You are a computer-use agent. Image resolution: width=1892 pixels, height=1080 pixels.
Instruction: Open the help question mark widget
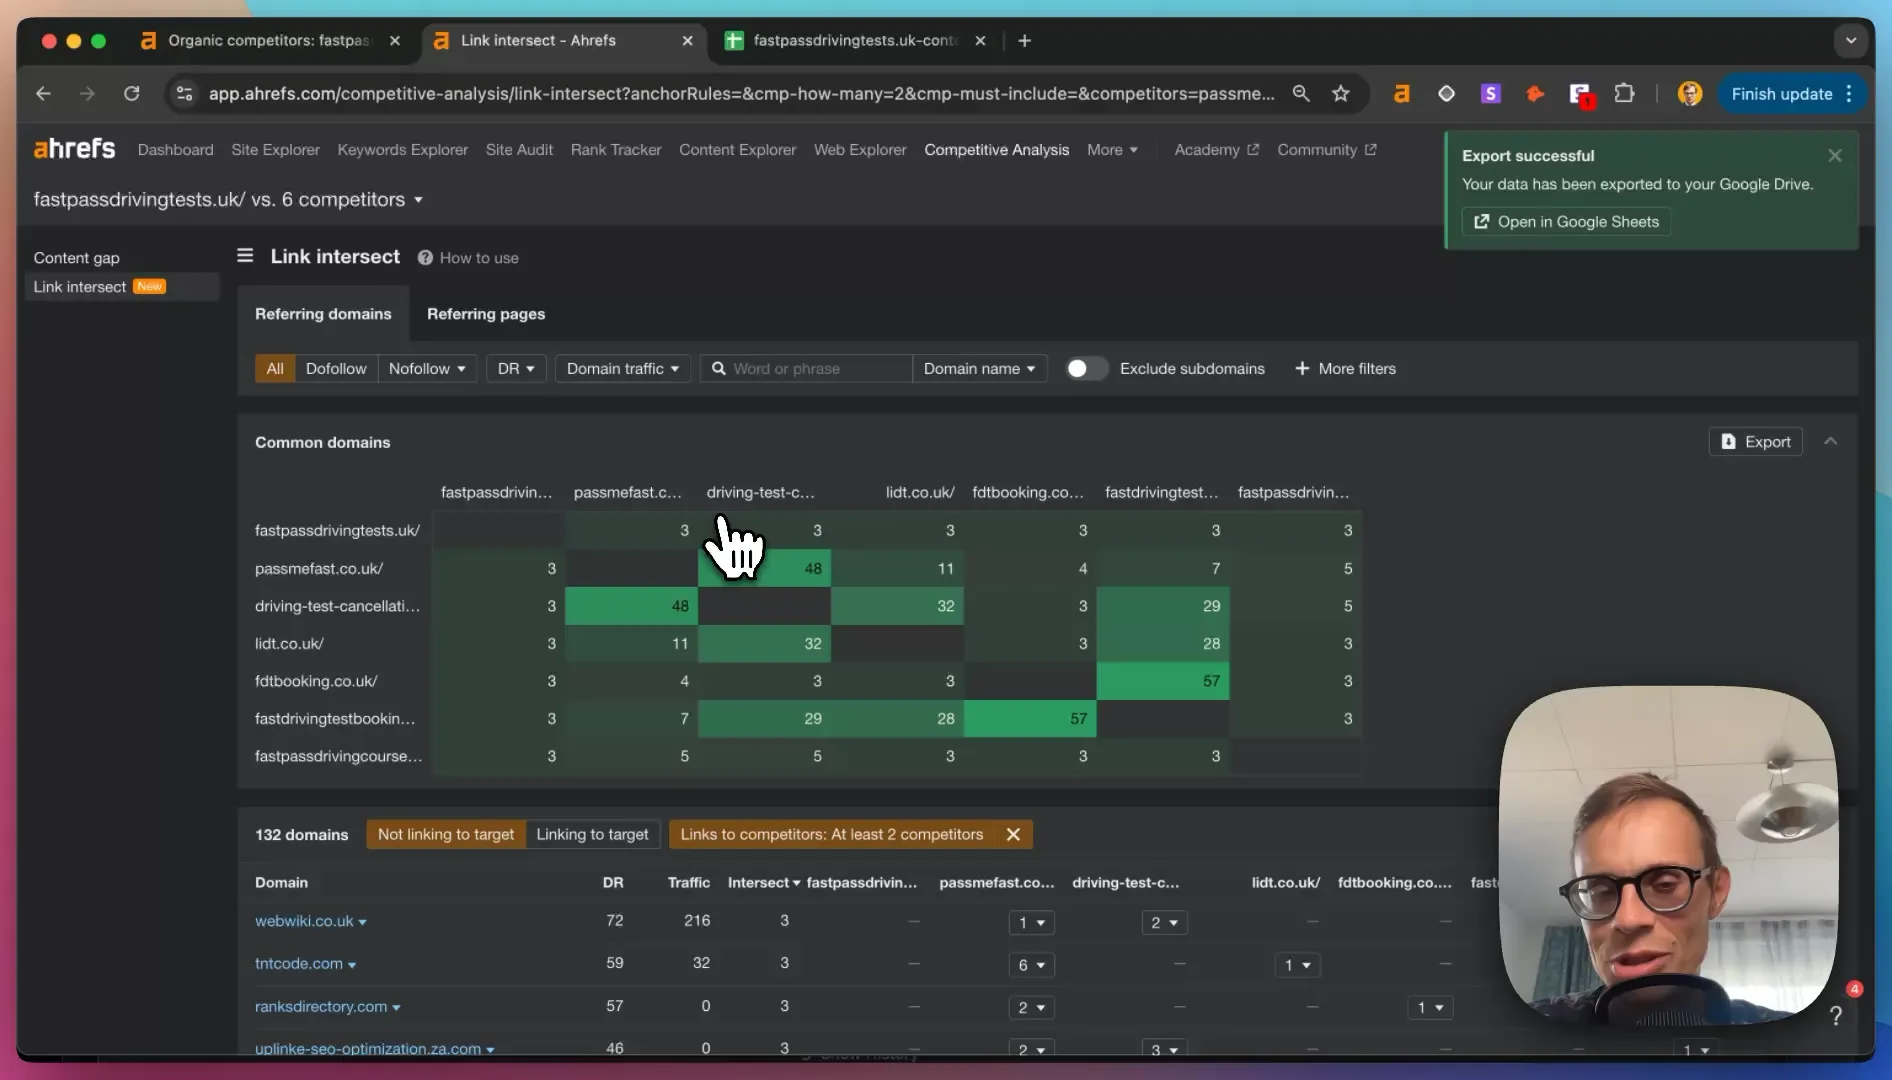(x=1836, y=1015)
